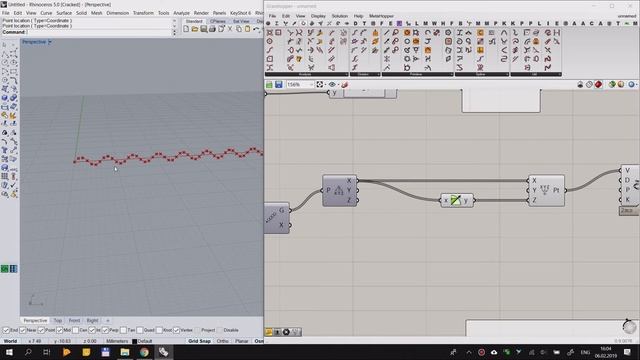Click the ENG language indicator in the taskbar
Screen dimensions: 640x360
coord(585,352)
